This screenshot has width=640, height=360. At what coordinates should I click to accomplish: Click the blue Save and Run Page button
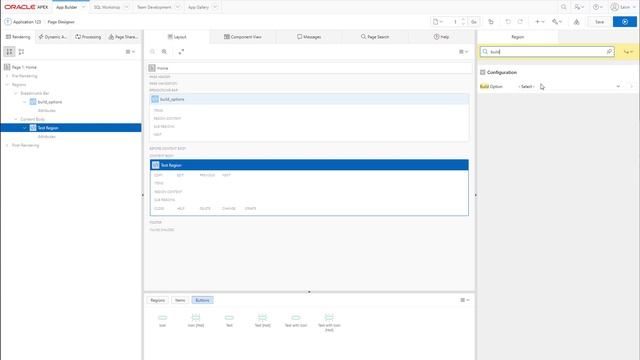point(624,22)
